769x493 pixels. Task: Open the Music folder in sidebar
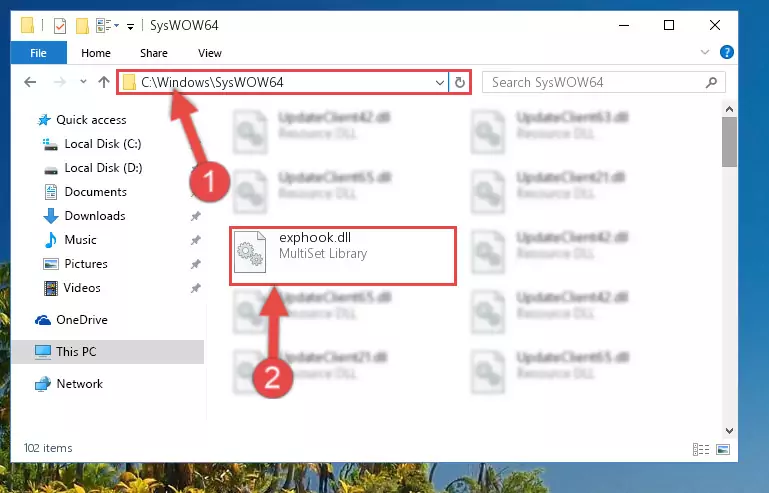80,240
